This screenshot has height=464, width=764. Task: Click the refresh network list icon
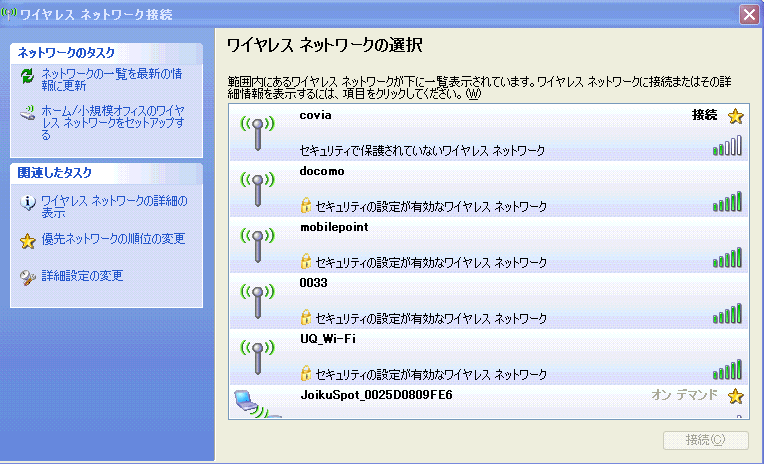click(27, 76)
